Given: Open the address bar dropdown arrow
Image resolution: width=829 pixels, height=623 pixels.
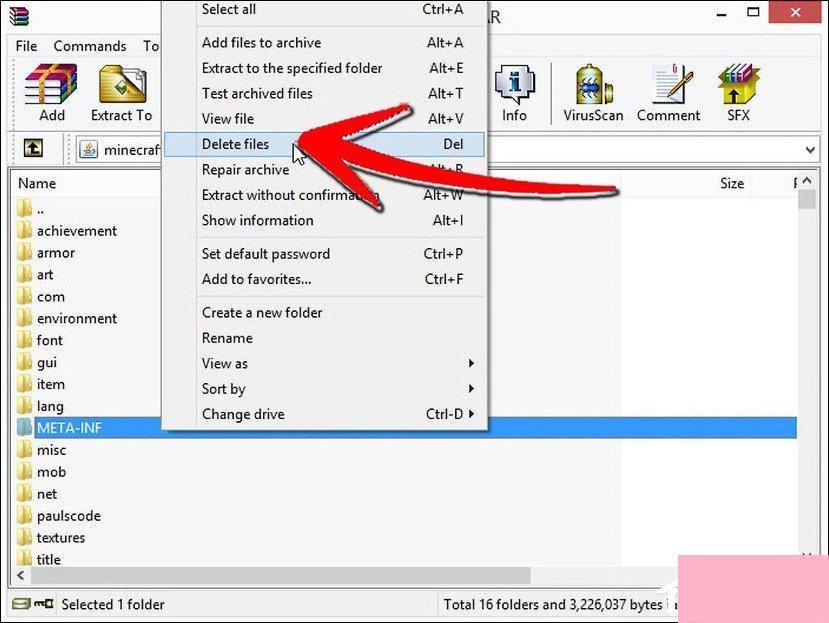Looking at the screenshot, I should pos(810,150).
